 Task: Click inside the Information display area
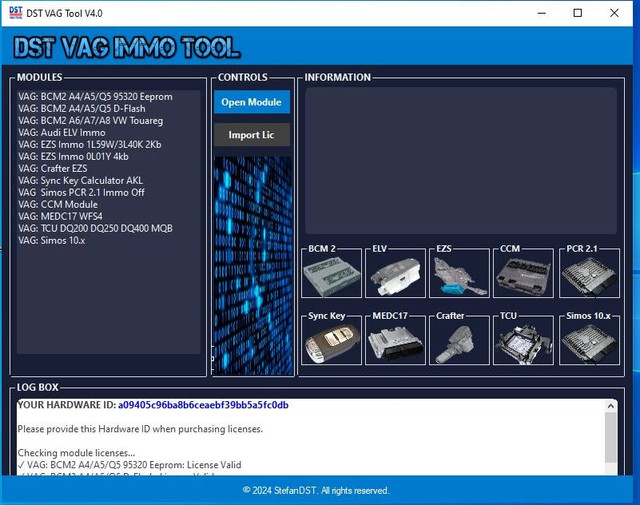coord(461,160)
